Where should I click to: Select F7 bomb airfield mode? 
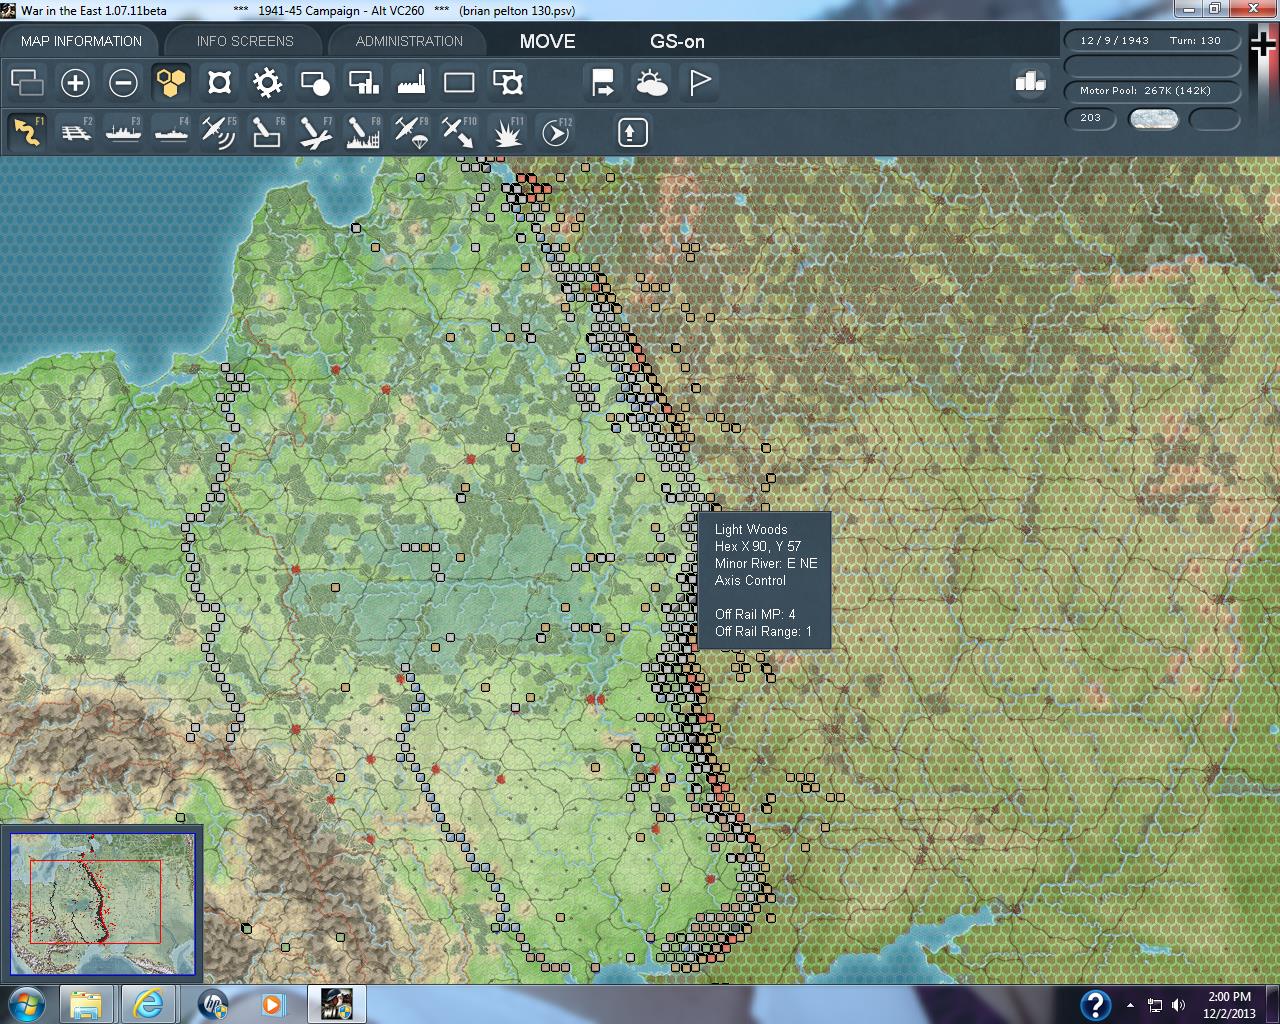pyautogui.click(x=315, y=132)
